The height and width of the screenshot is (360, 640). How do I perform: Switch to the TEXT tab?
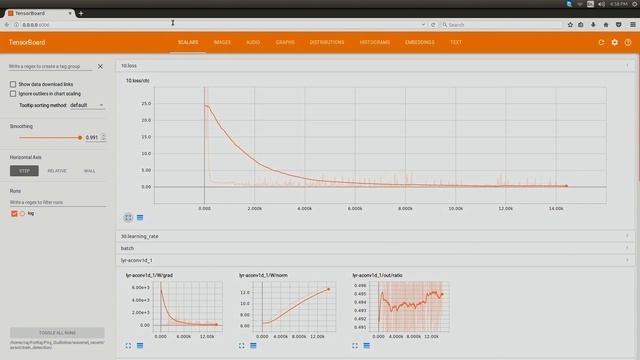[x=456, y=42]
